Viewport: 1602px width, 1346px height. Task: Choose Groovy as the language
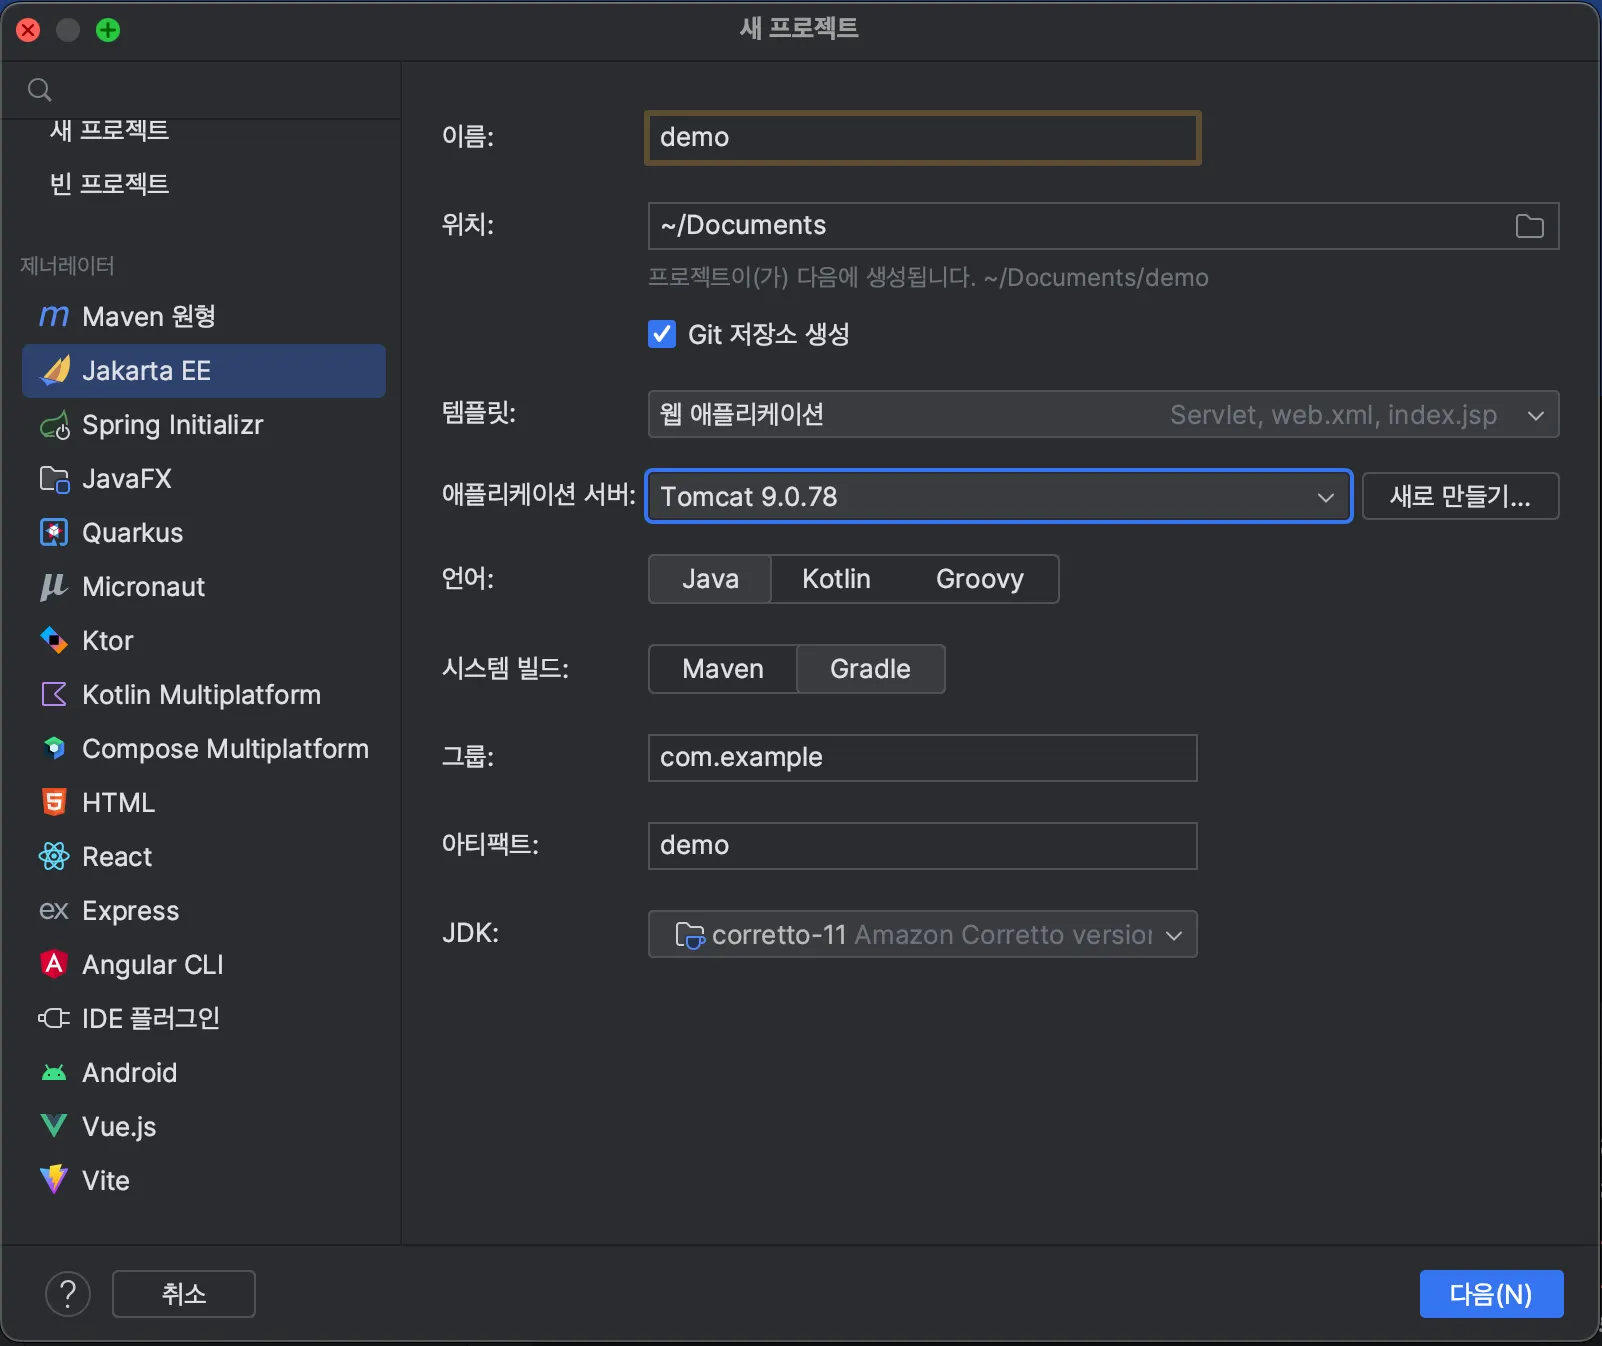[x=979, y=579]
